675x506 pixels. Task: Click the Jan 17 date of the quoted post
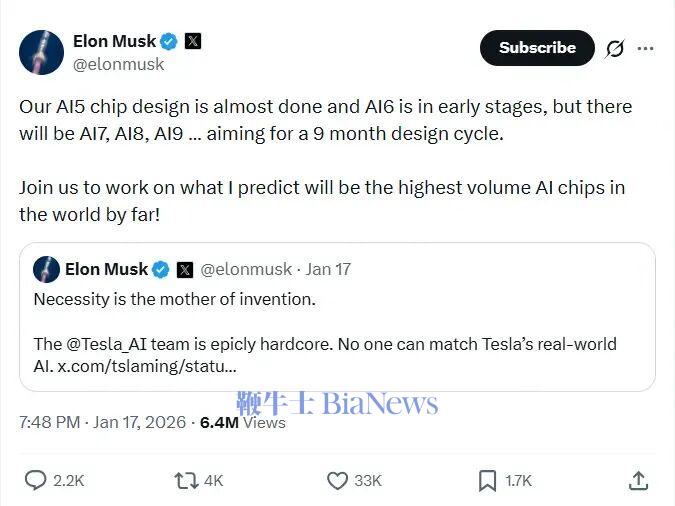(328, 269)
